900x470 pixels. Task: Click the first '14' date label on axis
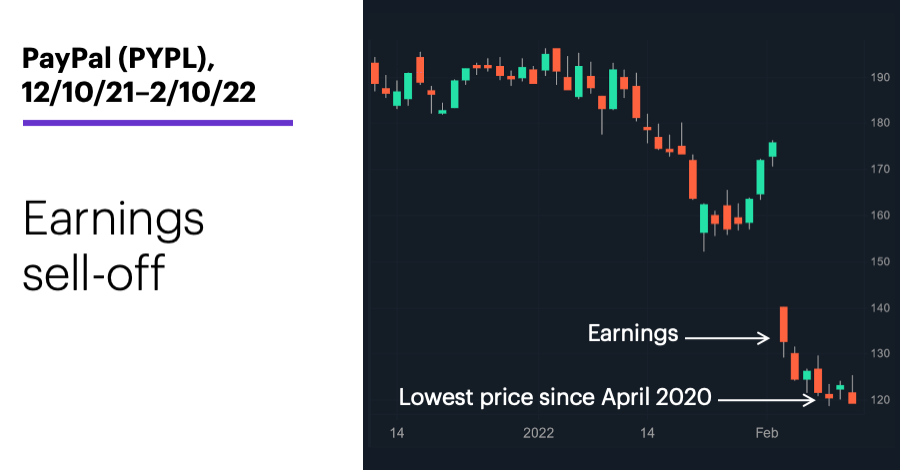(397, 433)
